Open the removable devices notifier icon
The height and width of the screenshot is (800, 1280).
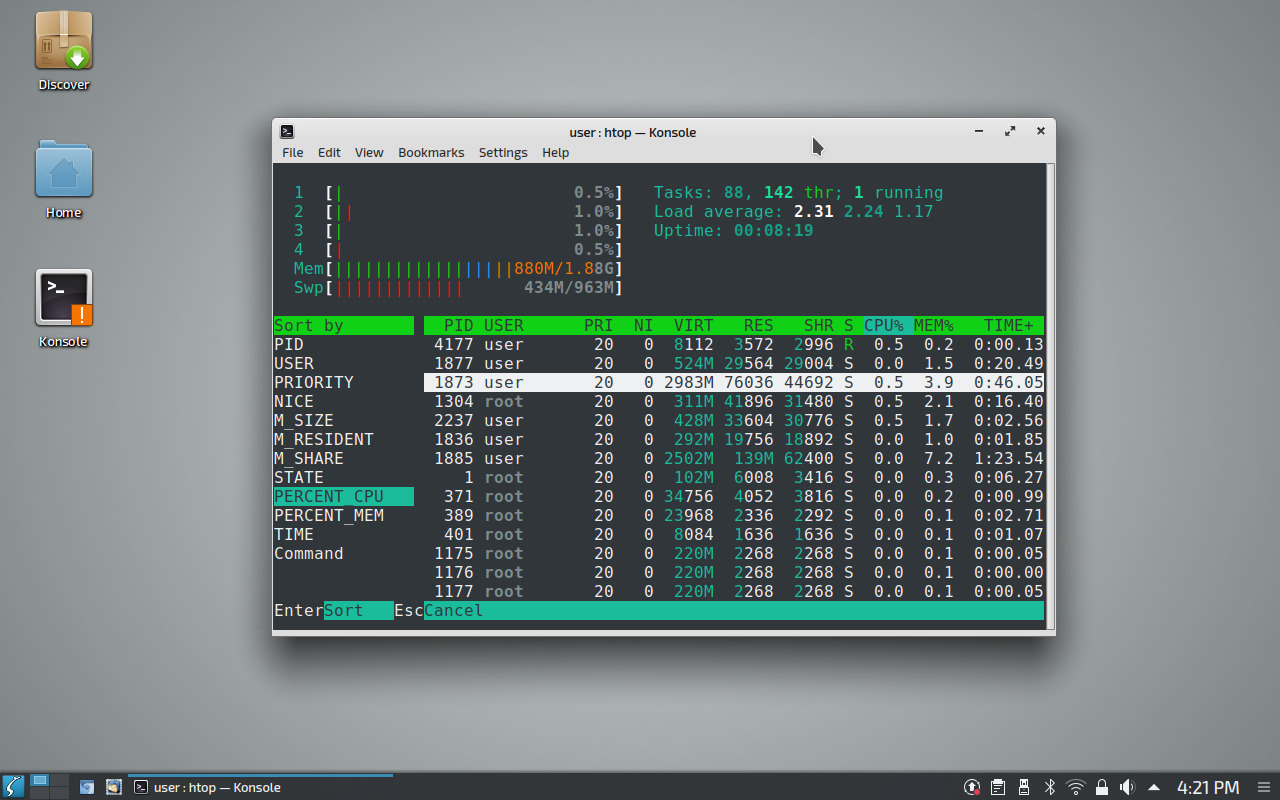tap(1022, 787)
